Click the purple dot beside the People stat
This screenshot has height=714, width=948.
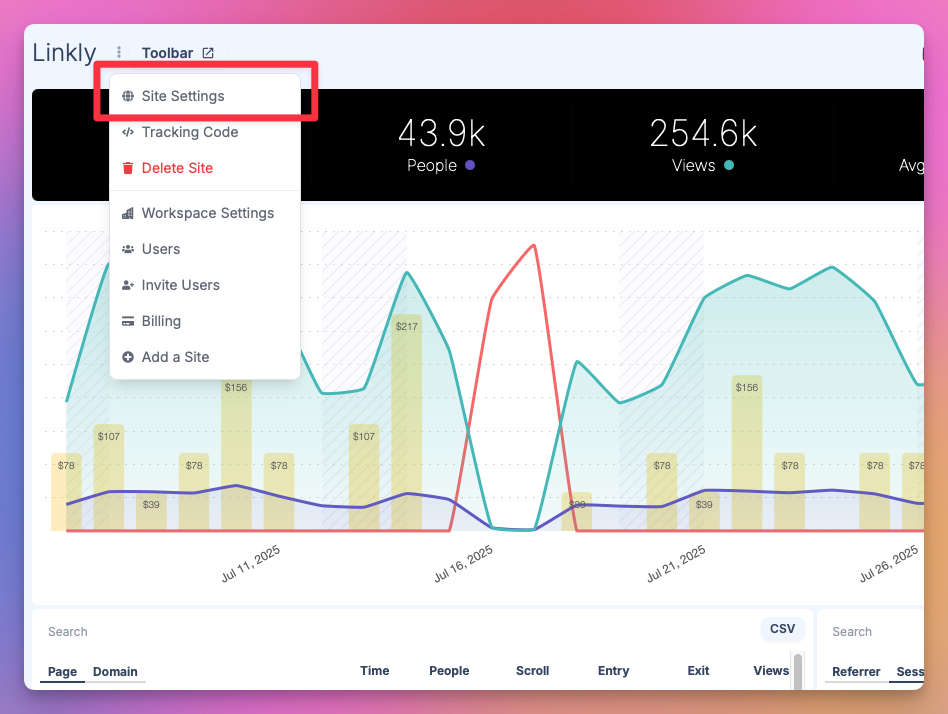point(470,166)
